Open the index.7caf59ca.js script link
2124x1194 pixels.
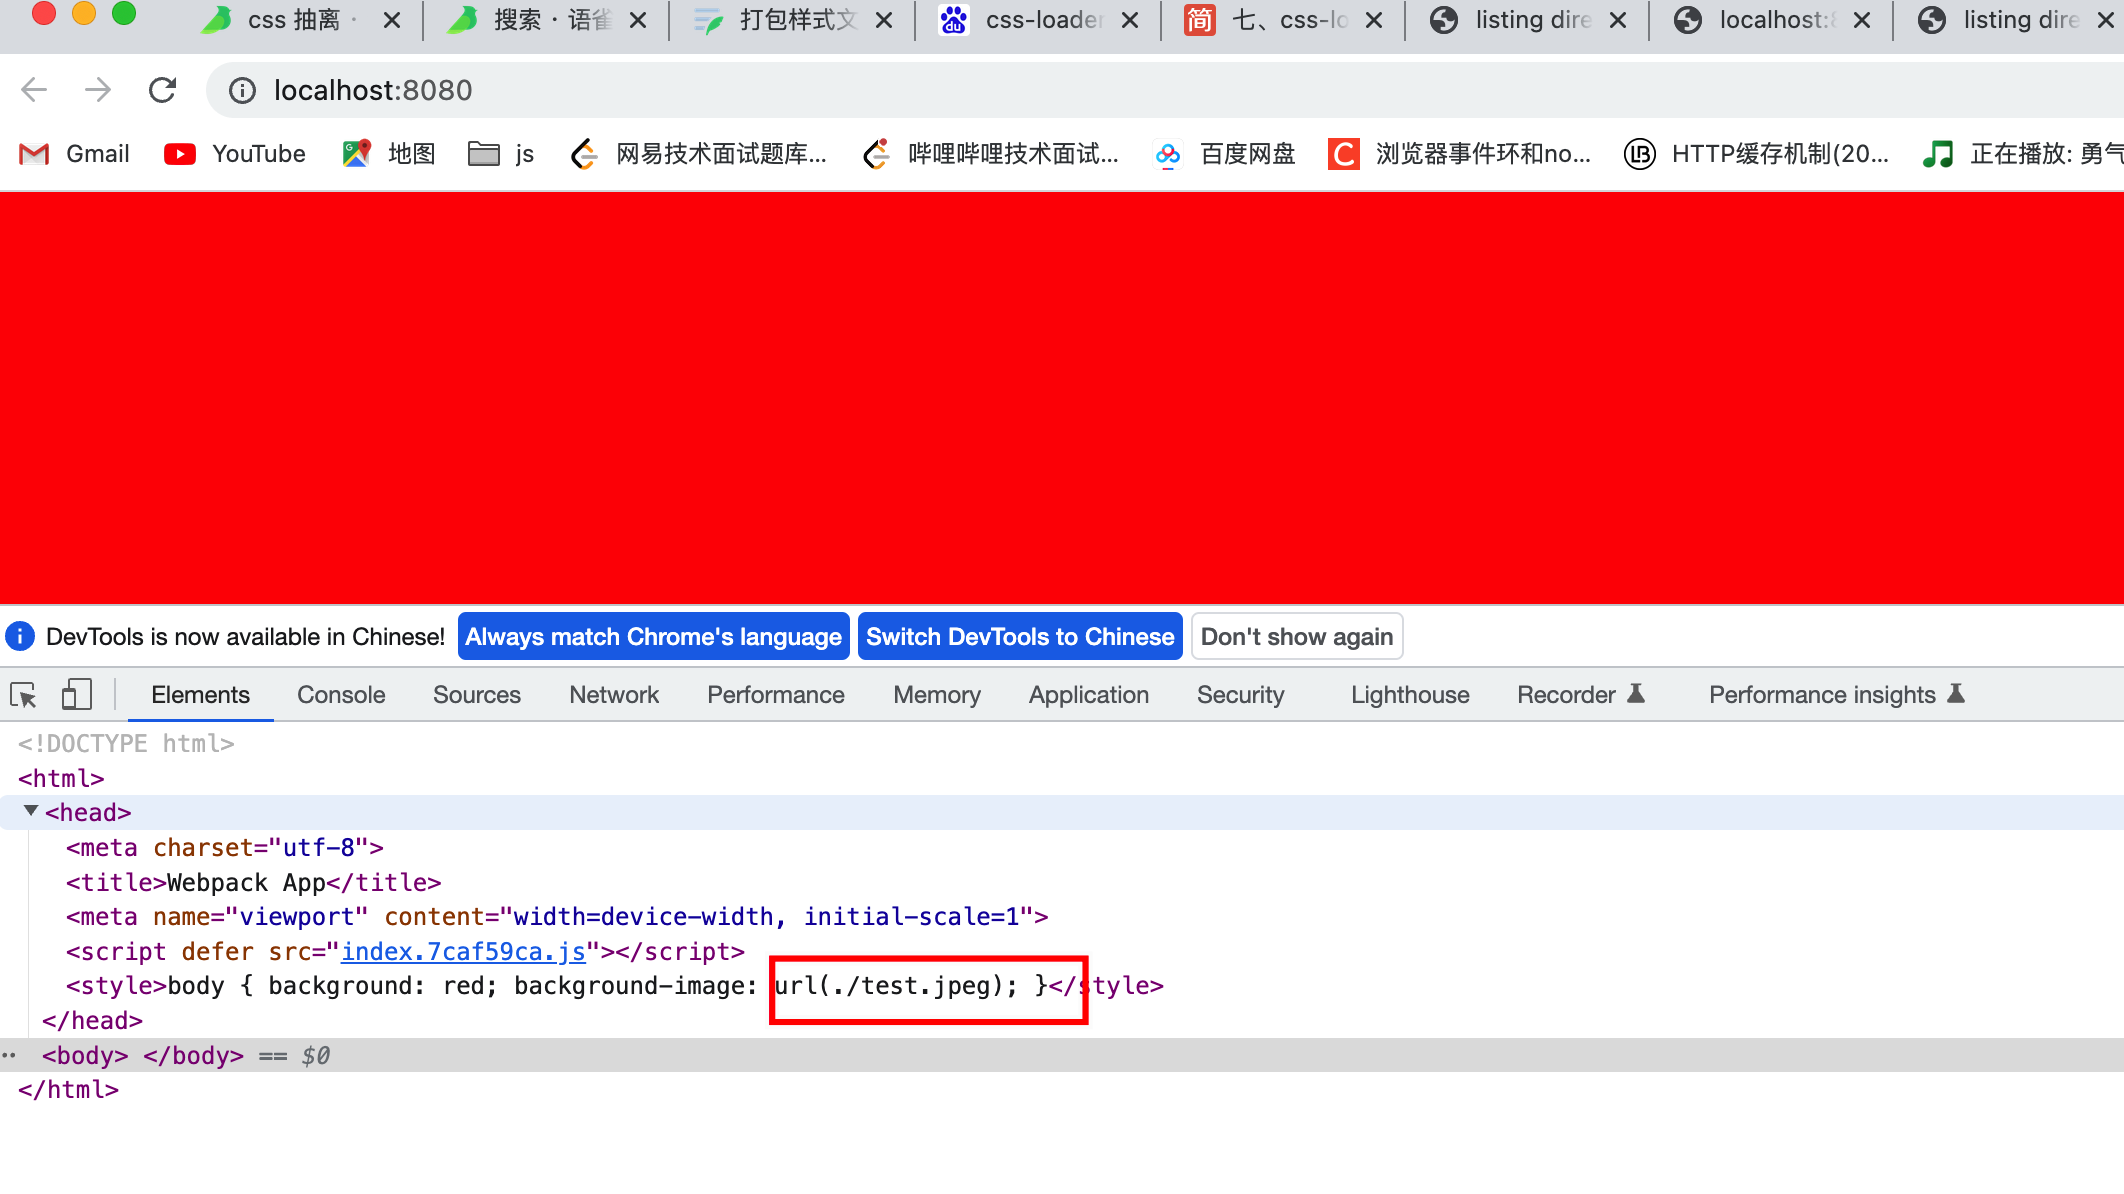(463, 951)
